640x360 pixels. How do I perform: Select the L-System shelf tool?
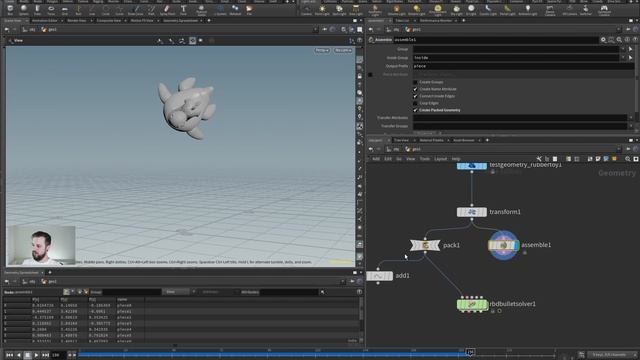pos(220,9)
